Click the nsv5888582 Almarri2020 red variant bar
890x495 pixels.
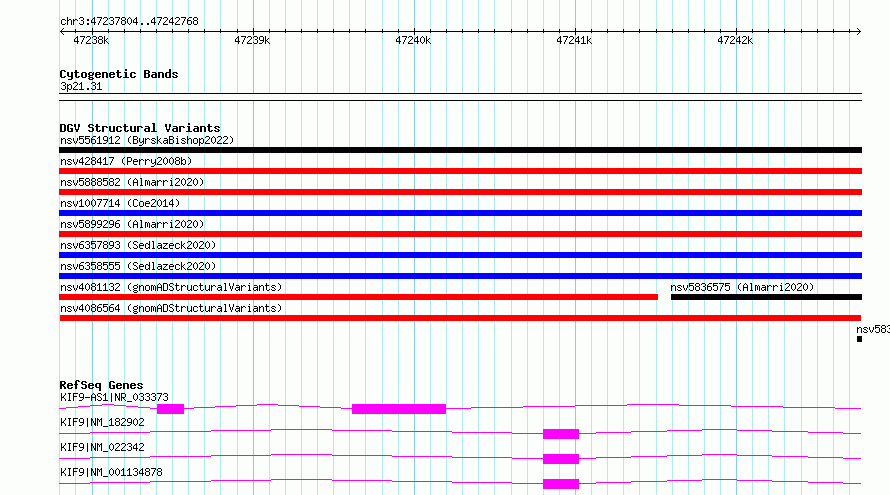tap(460, 192)
